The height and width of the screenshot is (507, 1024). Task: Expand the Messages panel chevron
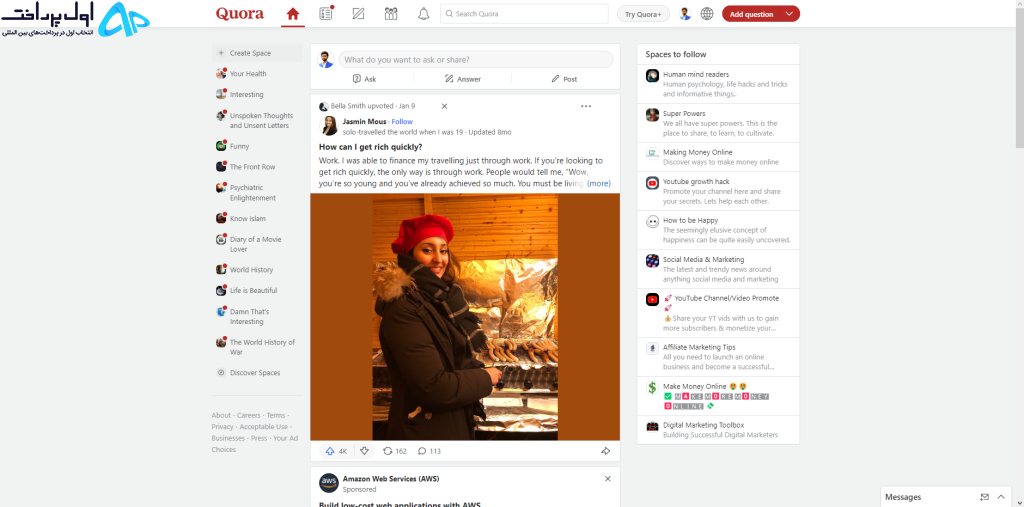[1001, 497]
